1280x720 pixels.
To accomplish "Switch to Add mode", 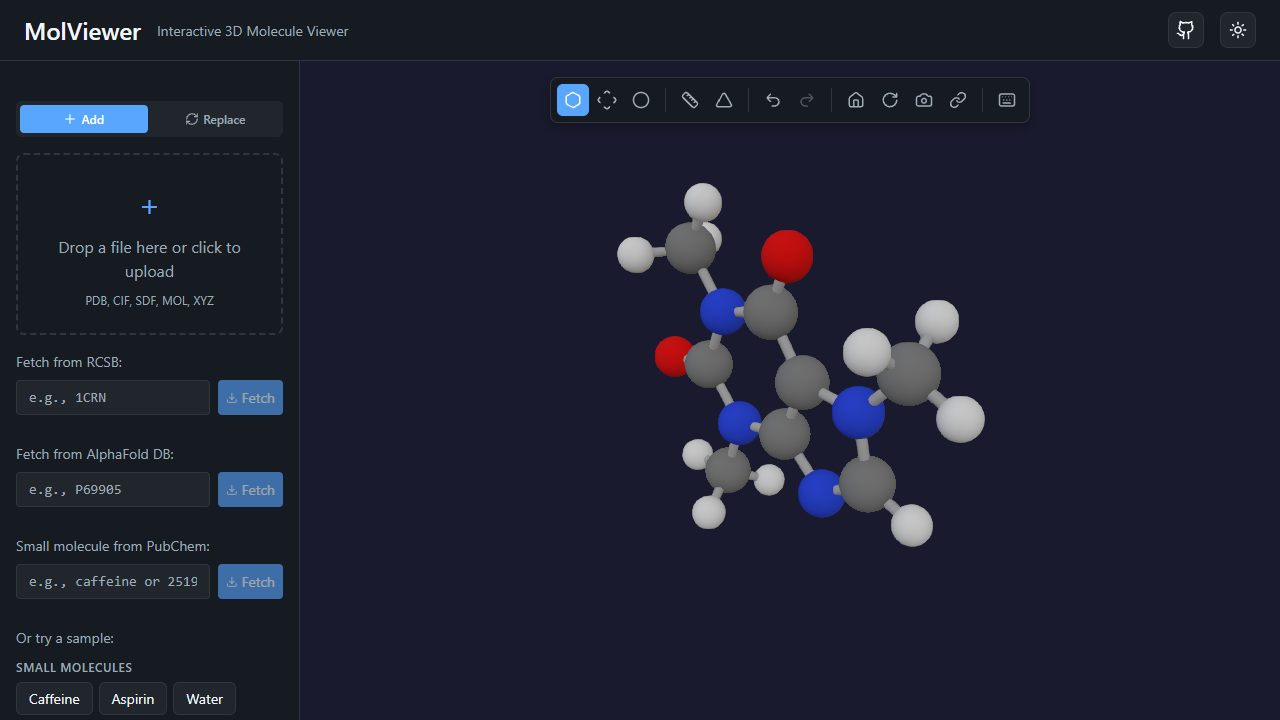I will click(84, 119).
